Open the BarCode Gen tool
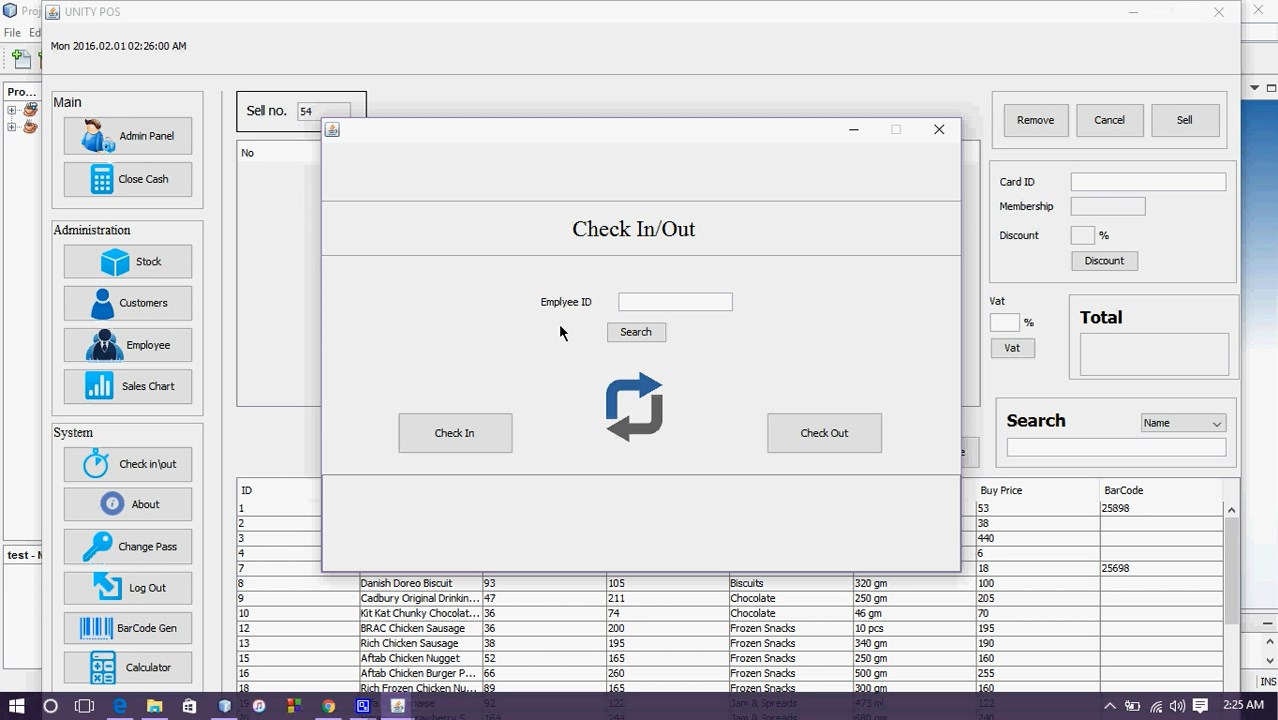This screenshot has width=1278, height=720. [x=127, y=627]
